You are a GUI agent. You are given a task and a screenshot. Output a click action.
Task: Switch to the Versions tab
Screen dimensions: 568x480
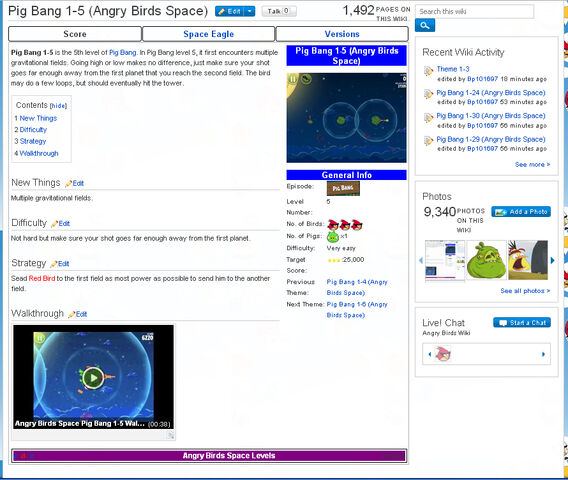(x=342, y=34)
